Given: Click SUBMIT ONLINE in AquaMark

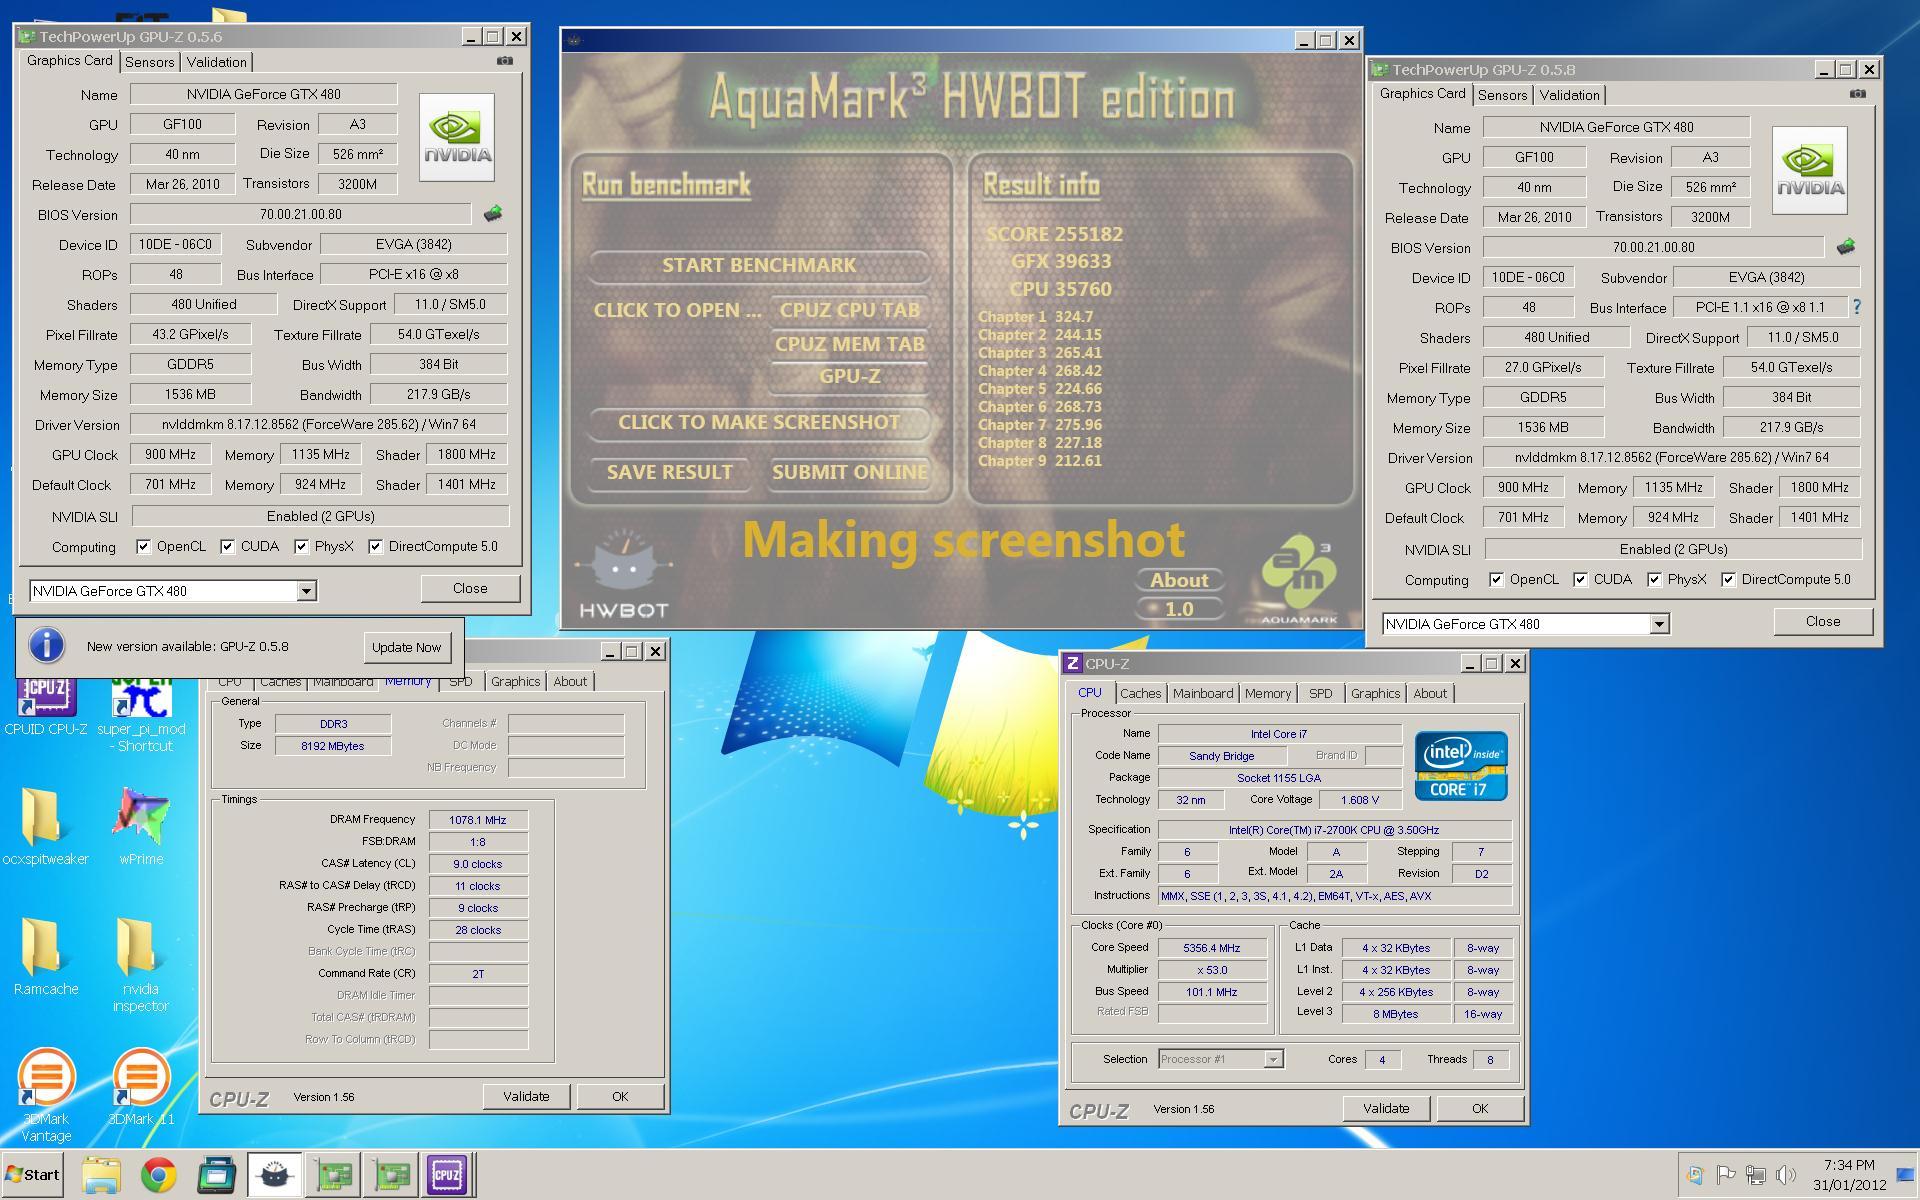Looking at the screenshot, I should 849,472.
